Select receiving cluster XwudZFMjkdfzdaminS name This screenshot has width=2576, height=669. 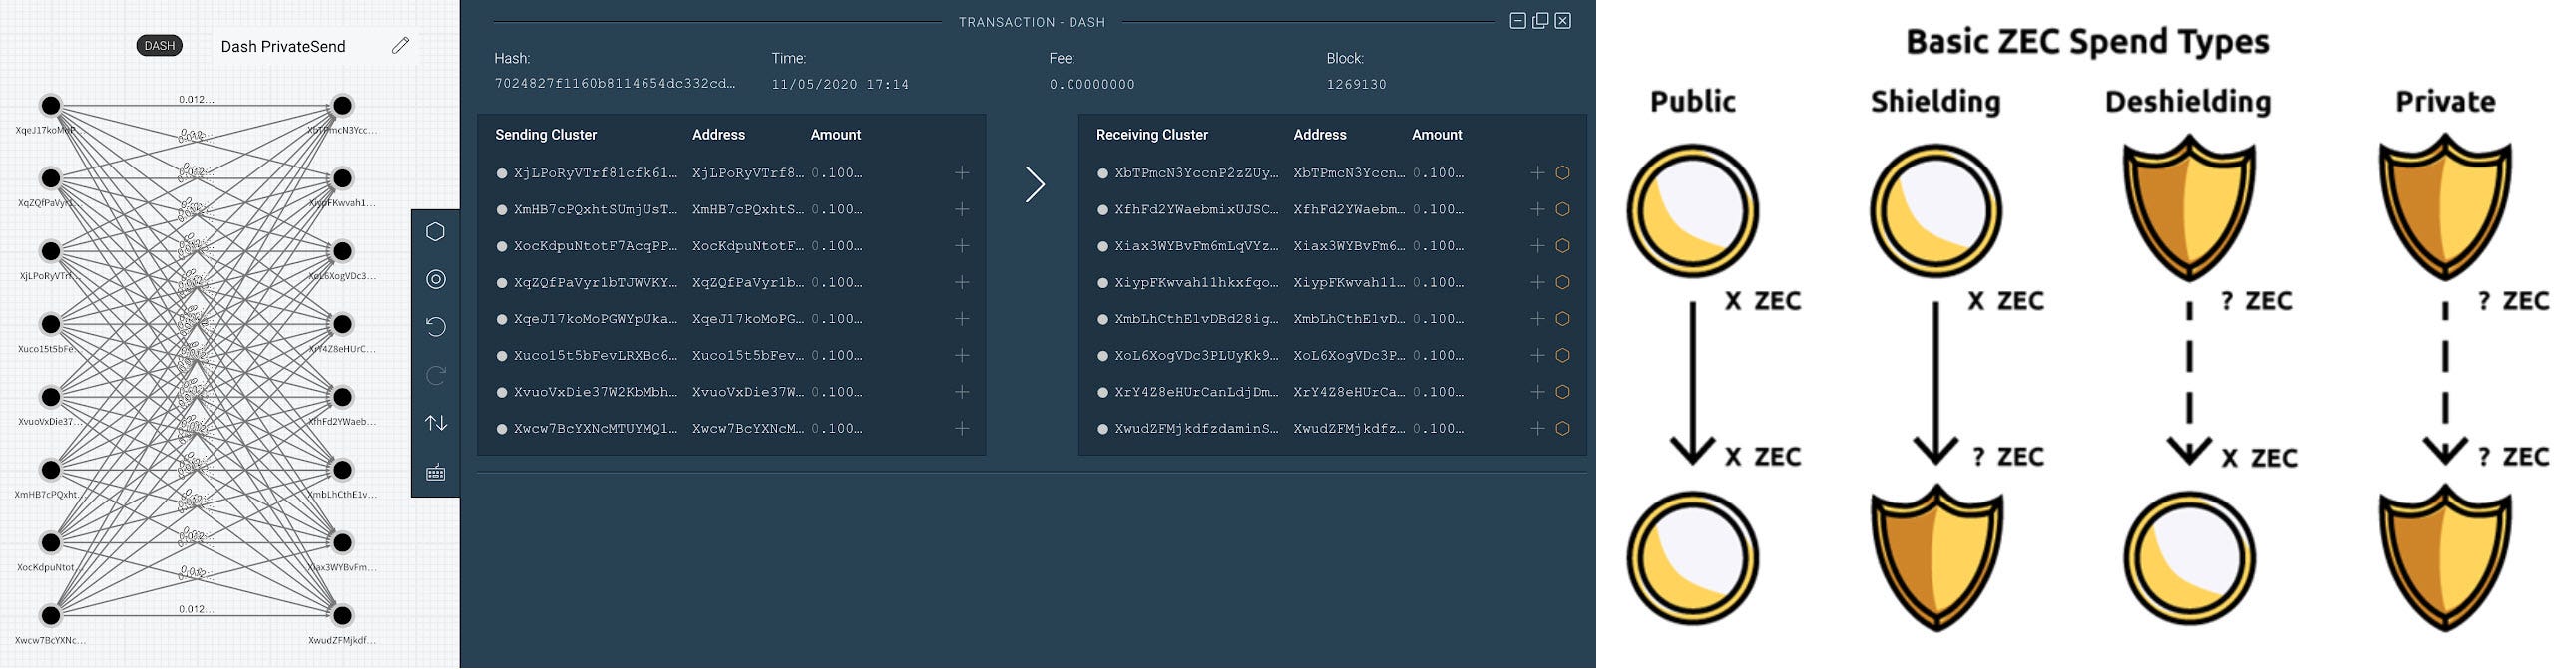click(1197, 428)
